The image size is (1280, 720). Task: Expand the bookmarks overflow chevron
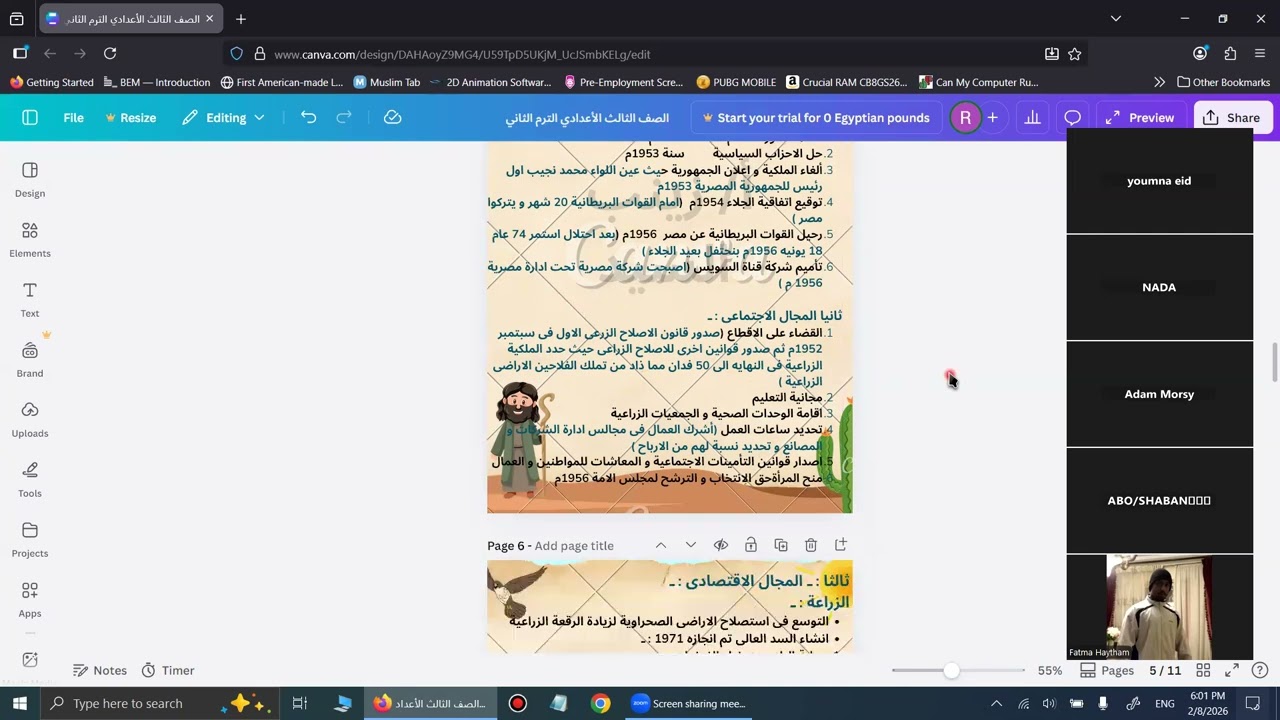[x=1159, y=82]
